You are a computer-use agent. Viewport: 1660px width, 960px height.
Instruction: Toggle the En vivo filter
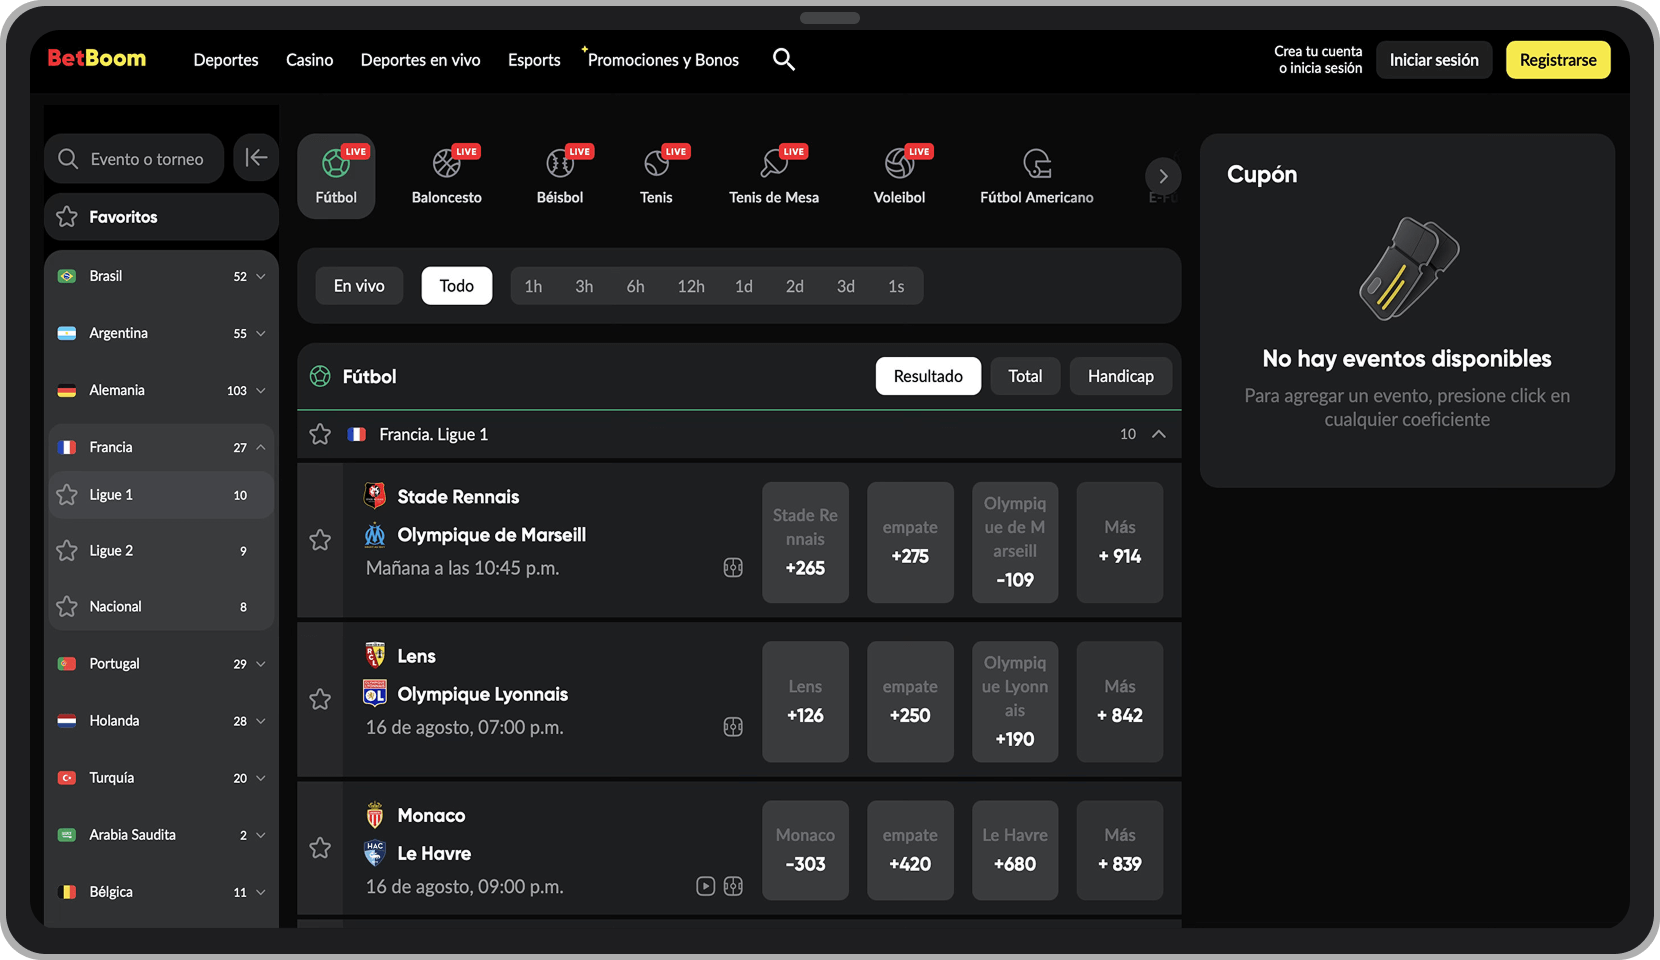coord(359,286)
